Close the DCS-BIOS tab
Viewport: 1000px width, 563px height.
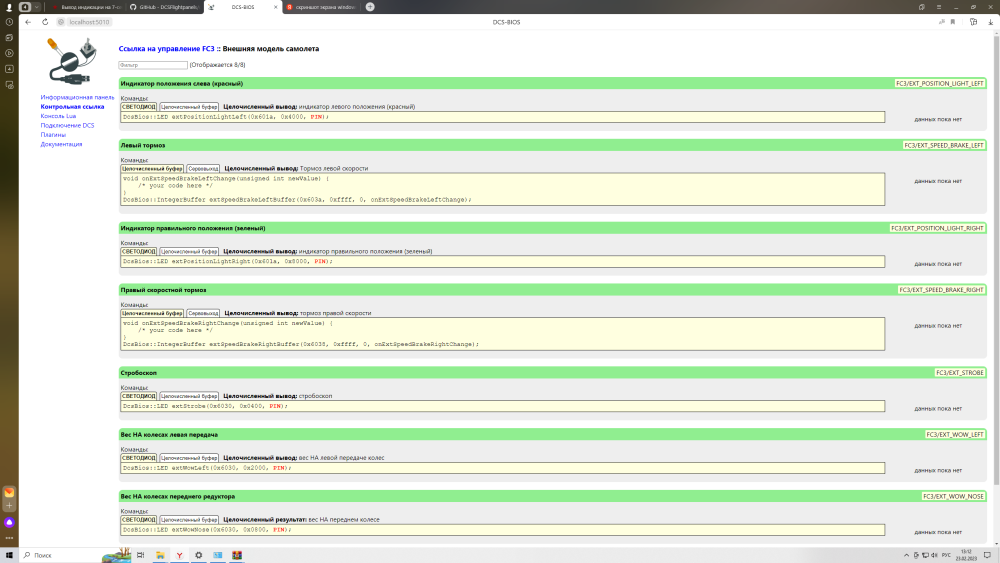pyautogui.click(x=276, y=7)
